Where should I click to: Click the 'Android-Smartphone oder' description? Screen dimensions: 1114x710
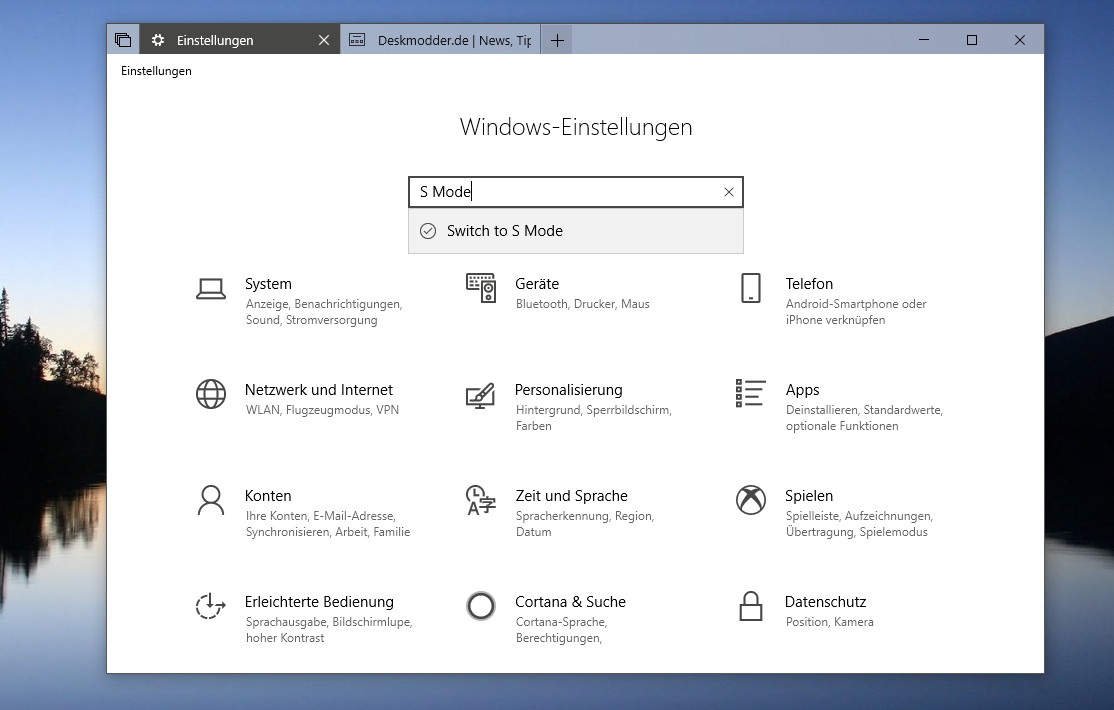(x=856, y=304)
